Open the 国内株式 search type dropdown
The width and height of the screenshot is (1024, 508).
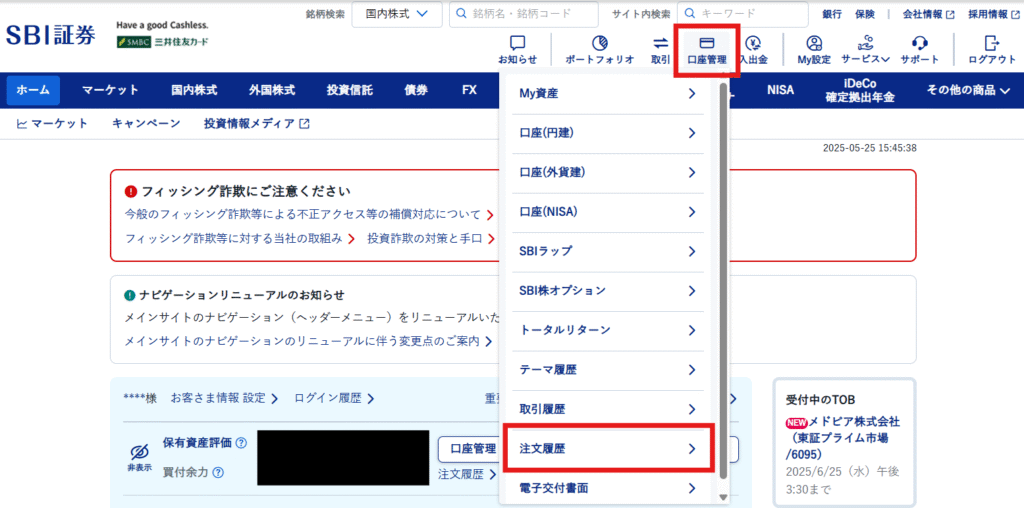(x=396, y=14)
